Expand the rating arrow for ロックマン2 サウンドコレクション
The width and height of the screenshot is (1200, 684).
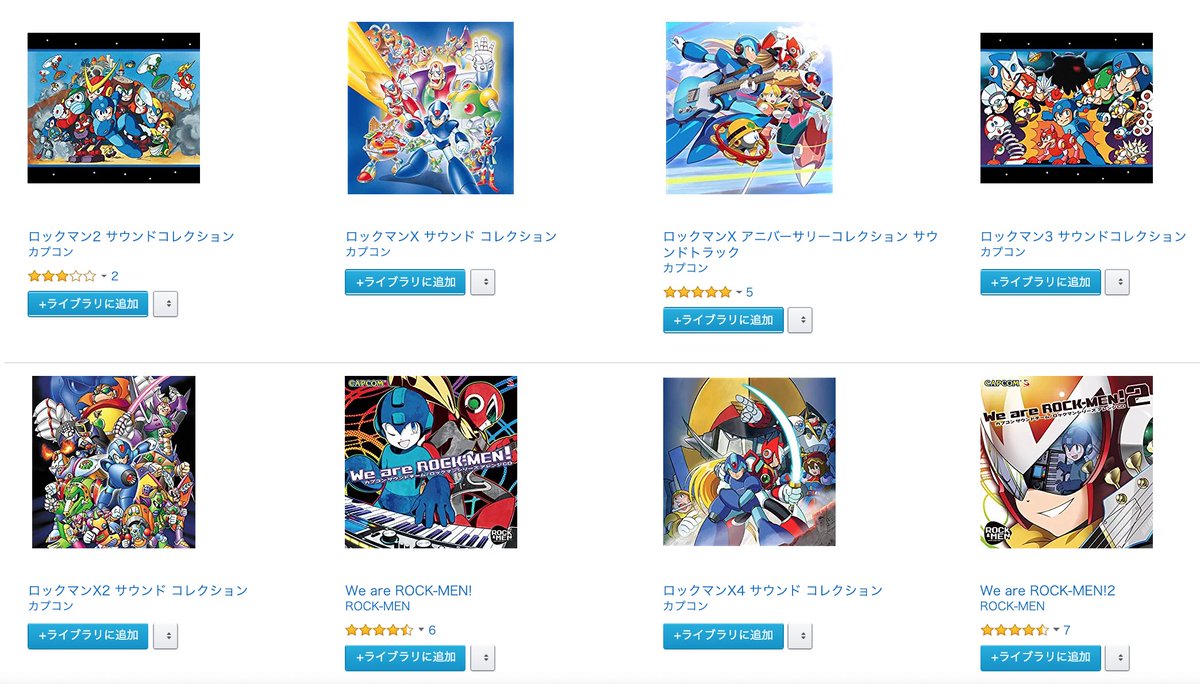(104, 276)
